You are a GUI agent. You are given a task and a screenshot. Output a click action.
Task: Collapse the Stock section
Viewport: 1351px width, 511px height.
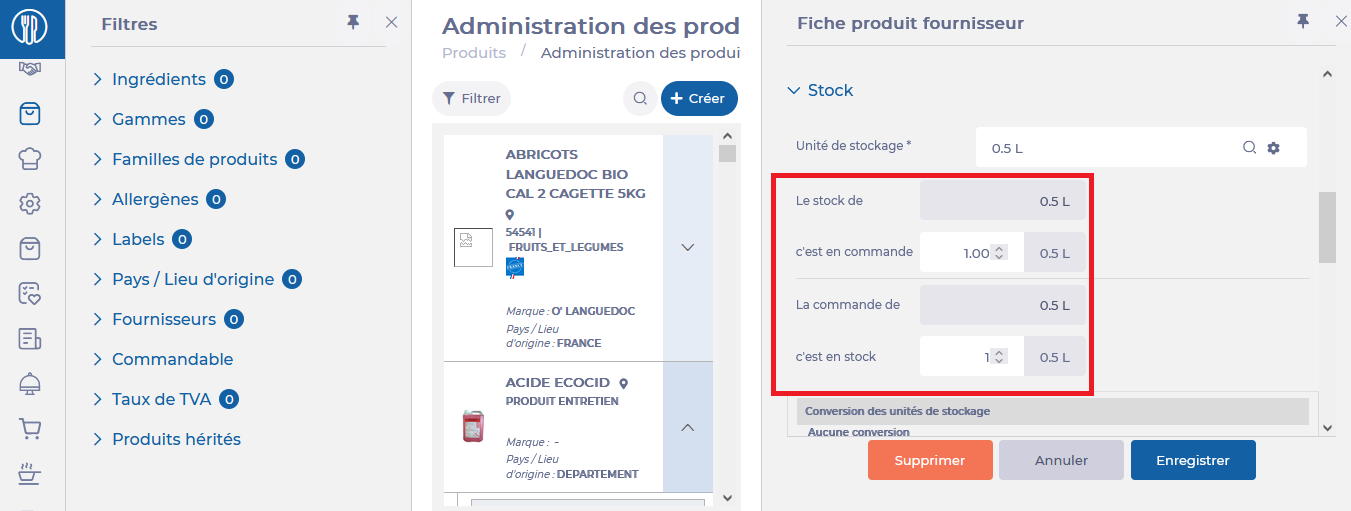tap(794, 90)
